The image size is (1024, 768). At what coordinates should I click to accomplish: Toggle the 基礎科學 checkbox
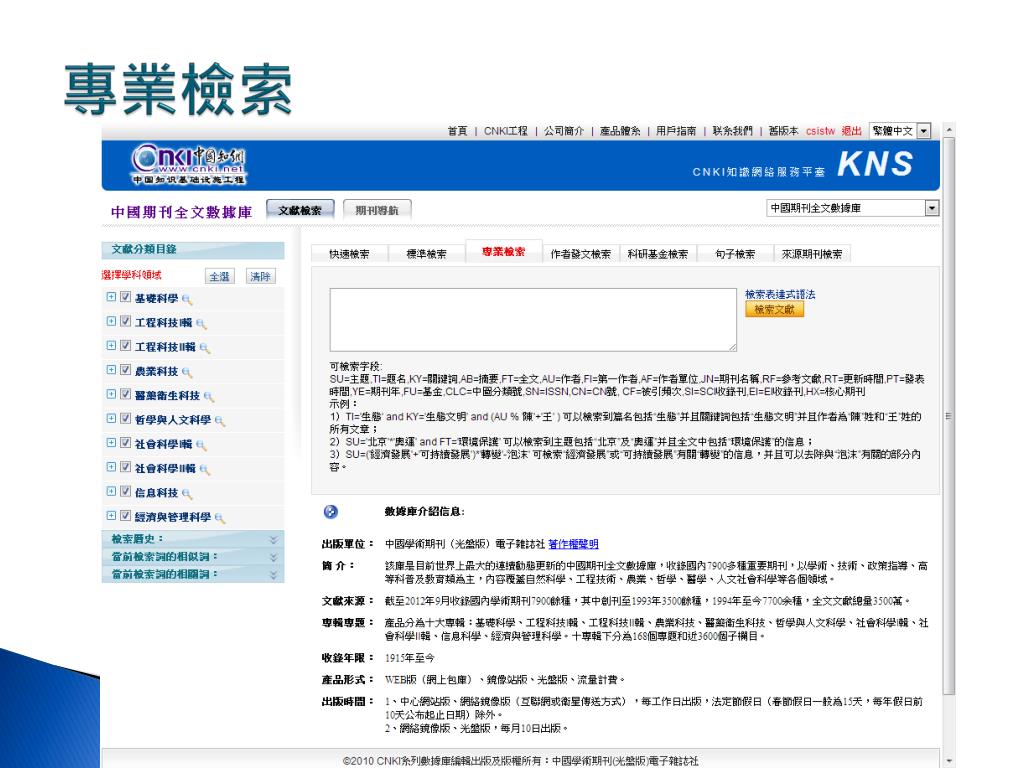point(125,297)
